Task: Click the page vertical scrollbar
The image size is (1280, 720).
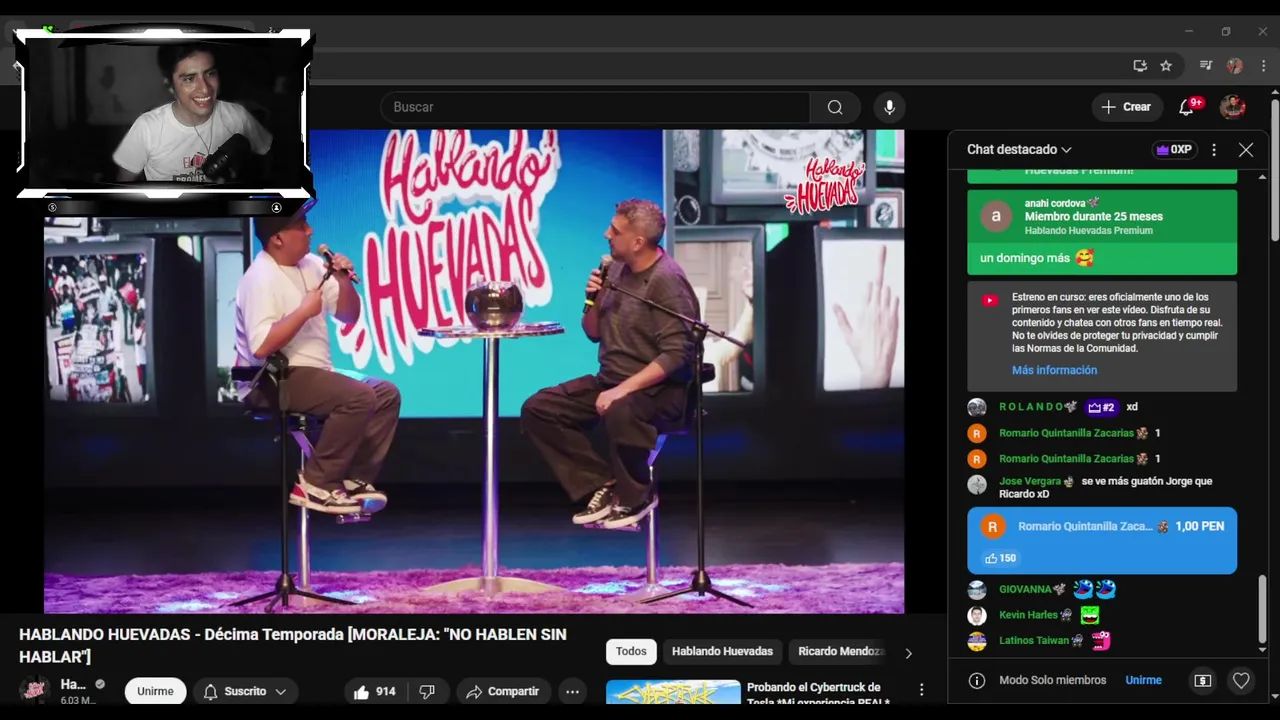Action: point(1275,170)
